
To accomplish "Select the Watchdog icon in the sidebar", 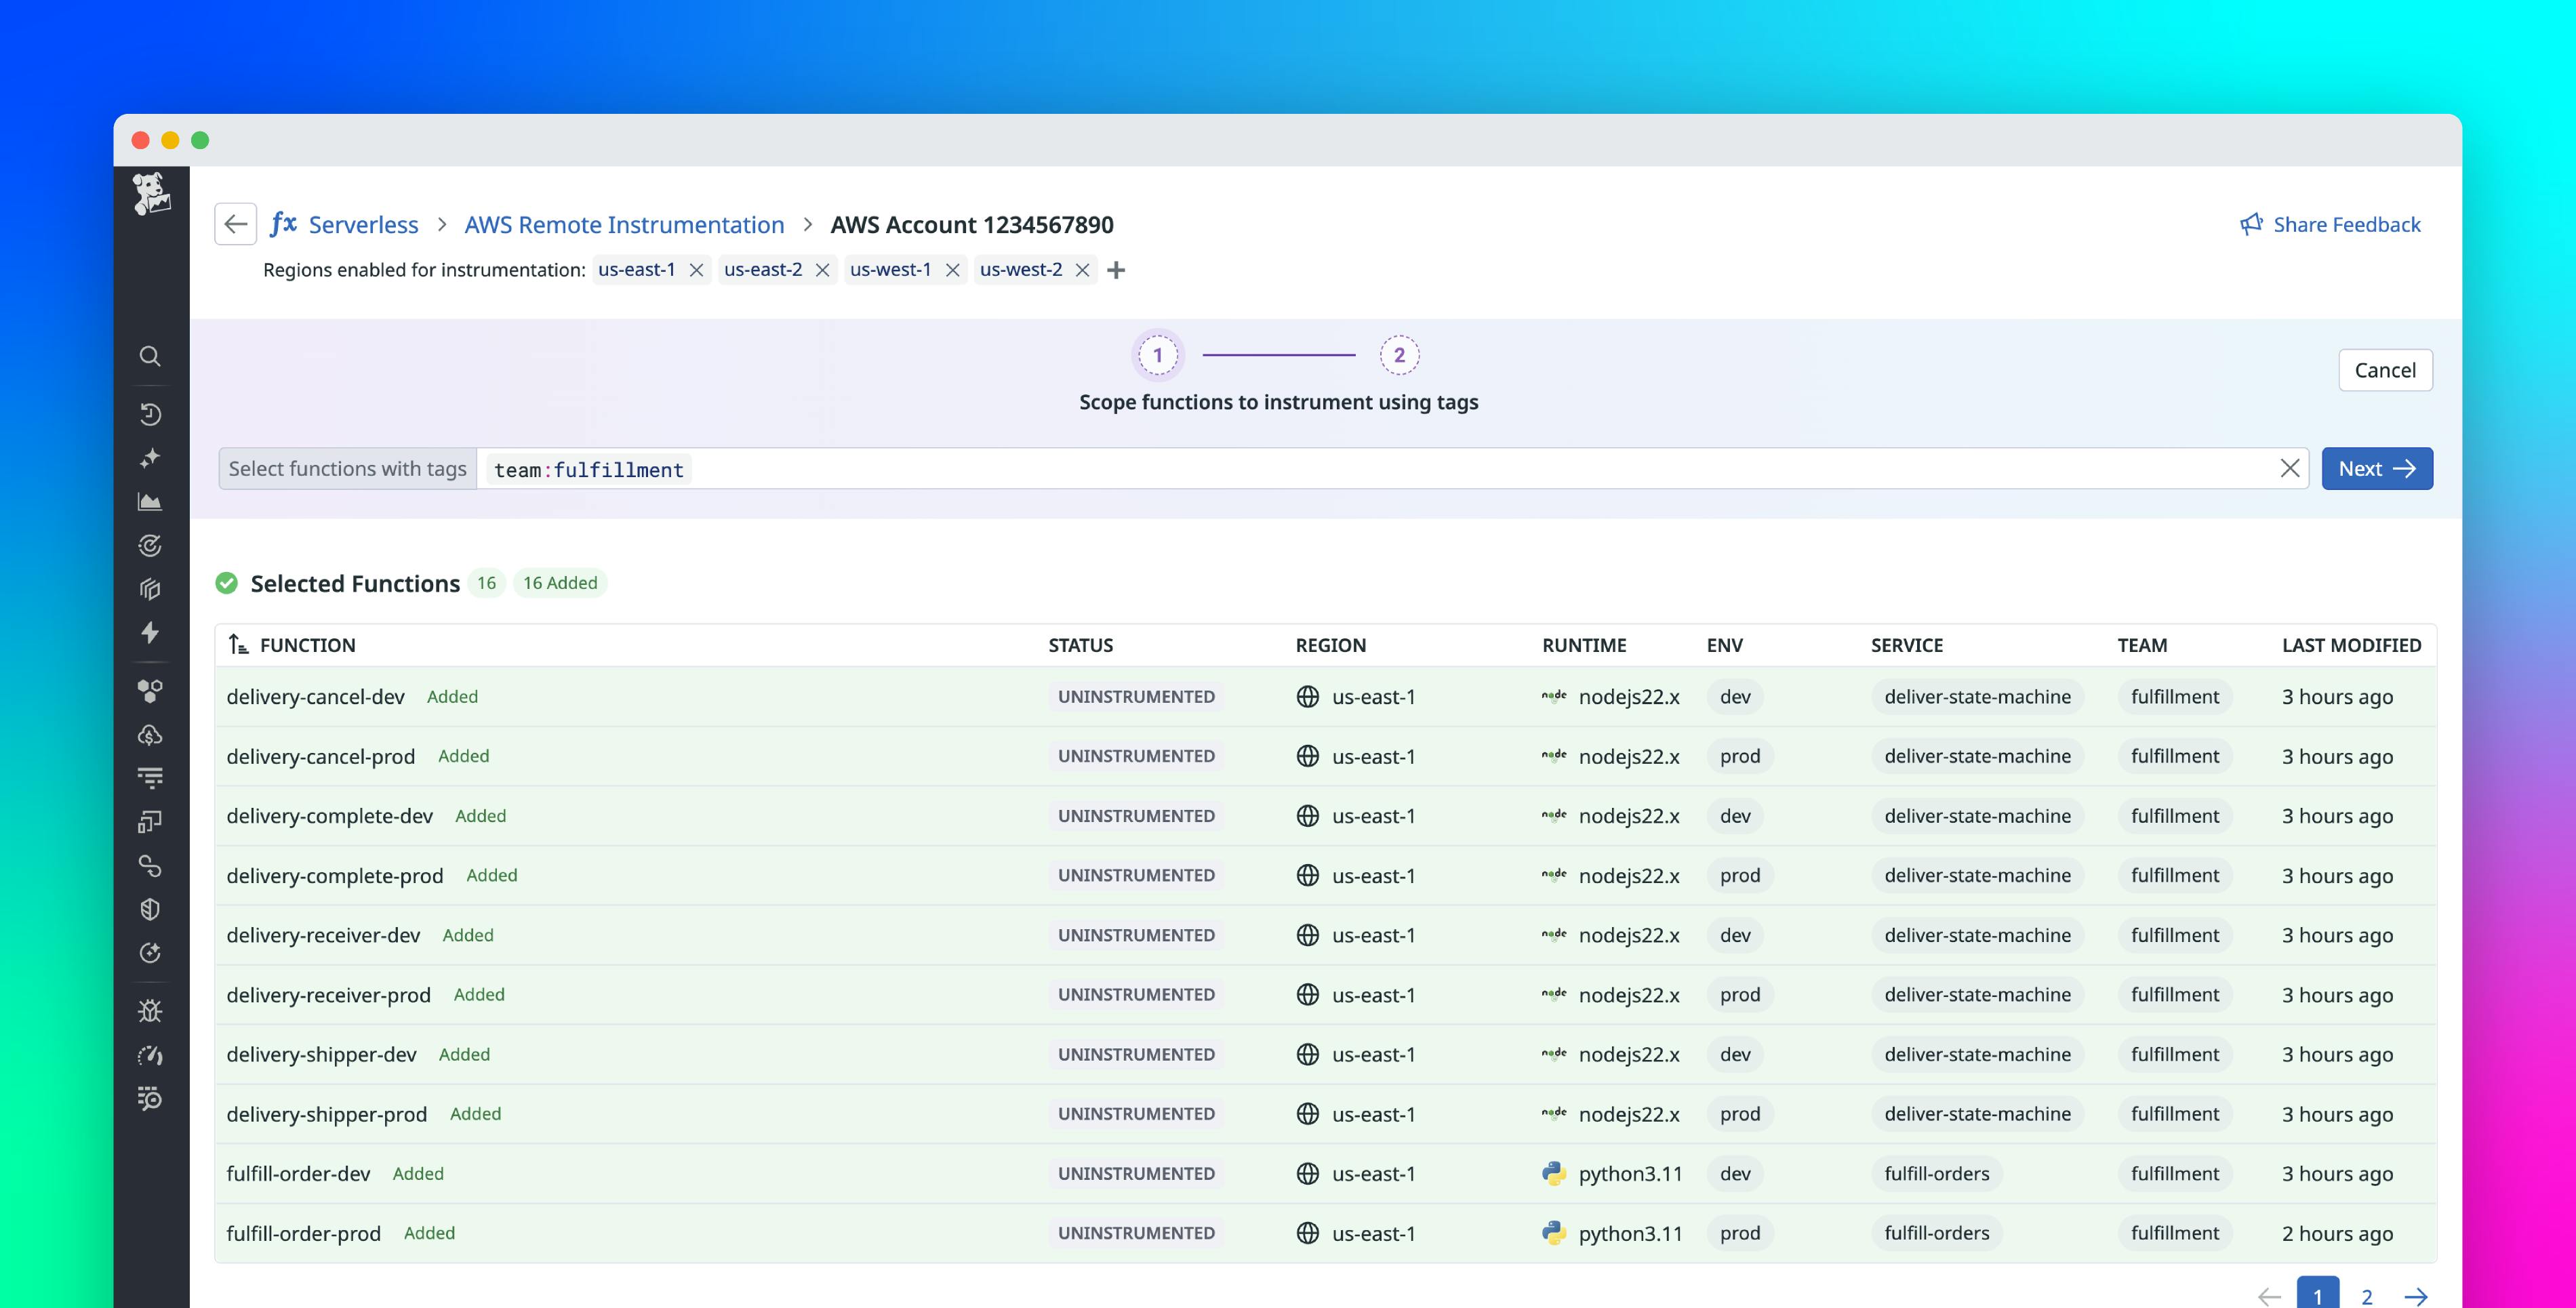I will 150,545.
